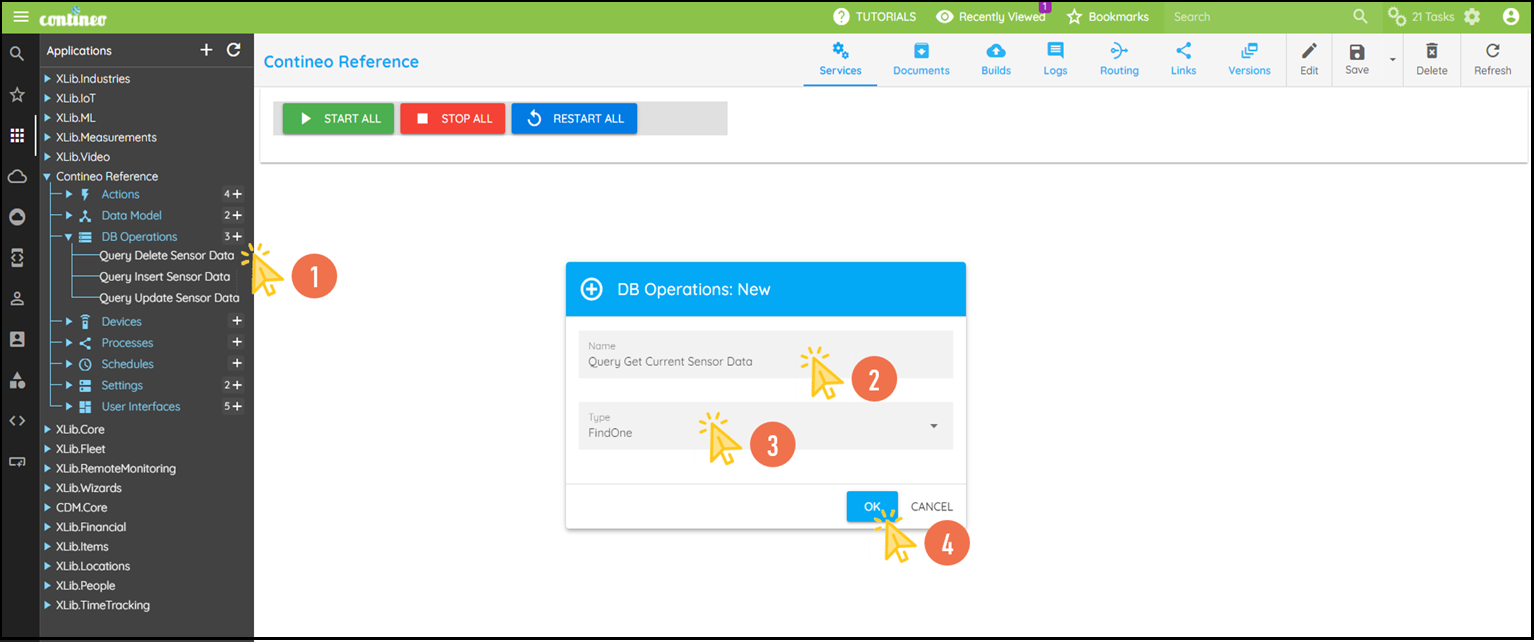This screenshot has height=642, width=1534.
Task: Add a new DB Operations item
Action: click(237, 237)
